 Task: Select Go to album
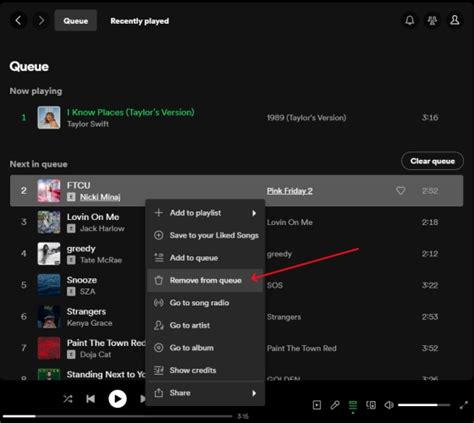[x=206, y=348]
